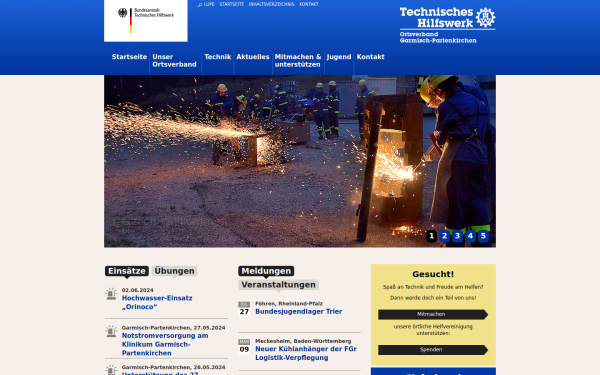Click the Gesucht! heading
600x375 pixels.
click(x=433, y=274)
